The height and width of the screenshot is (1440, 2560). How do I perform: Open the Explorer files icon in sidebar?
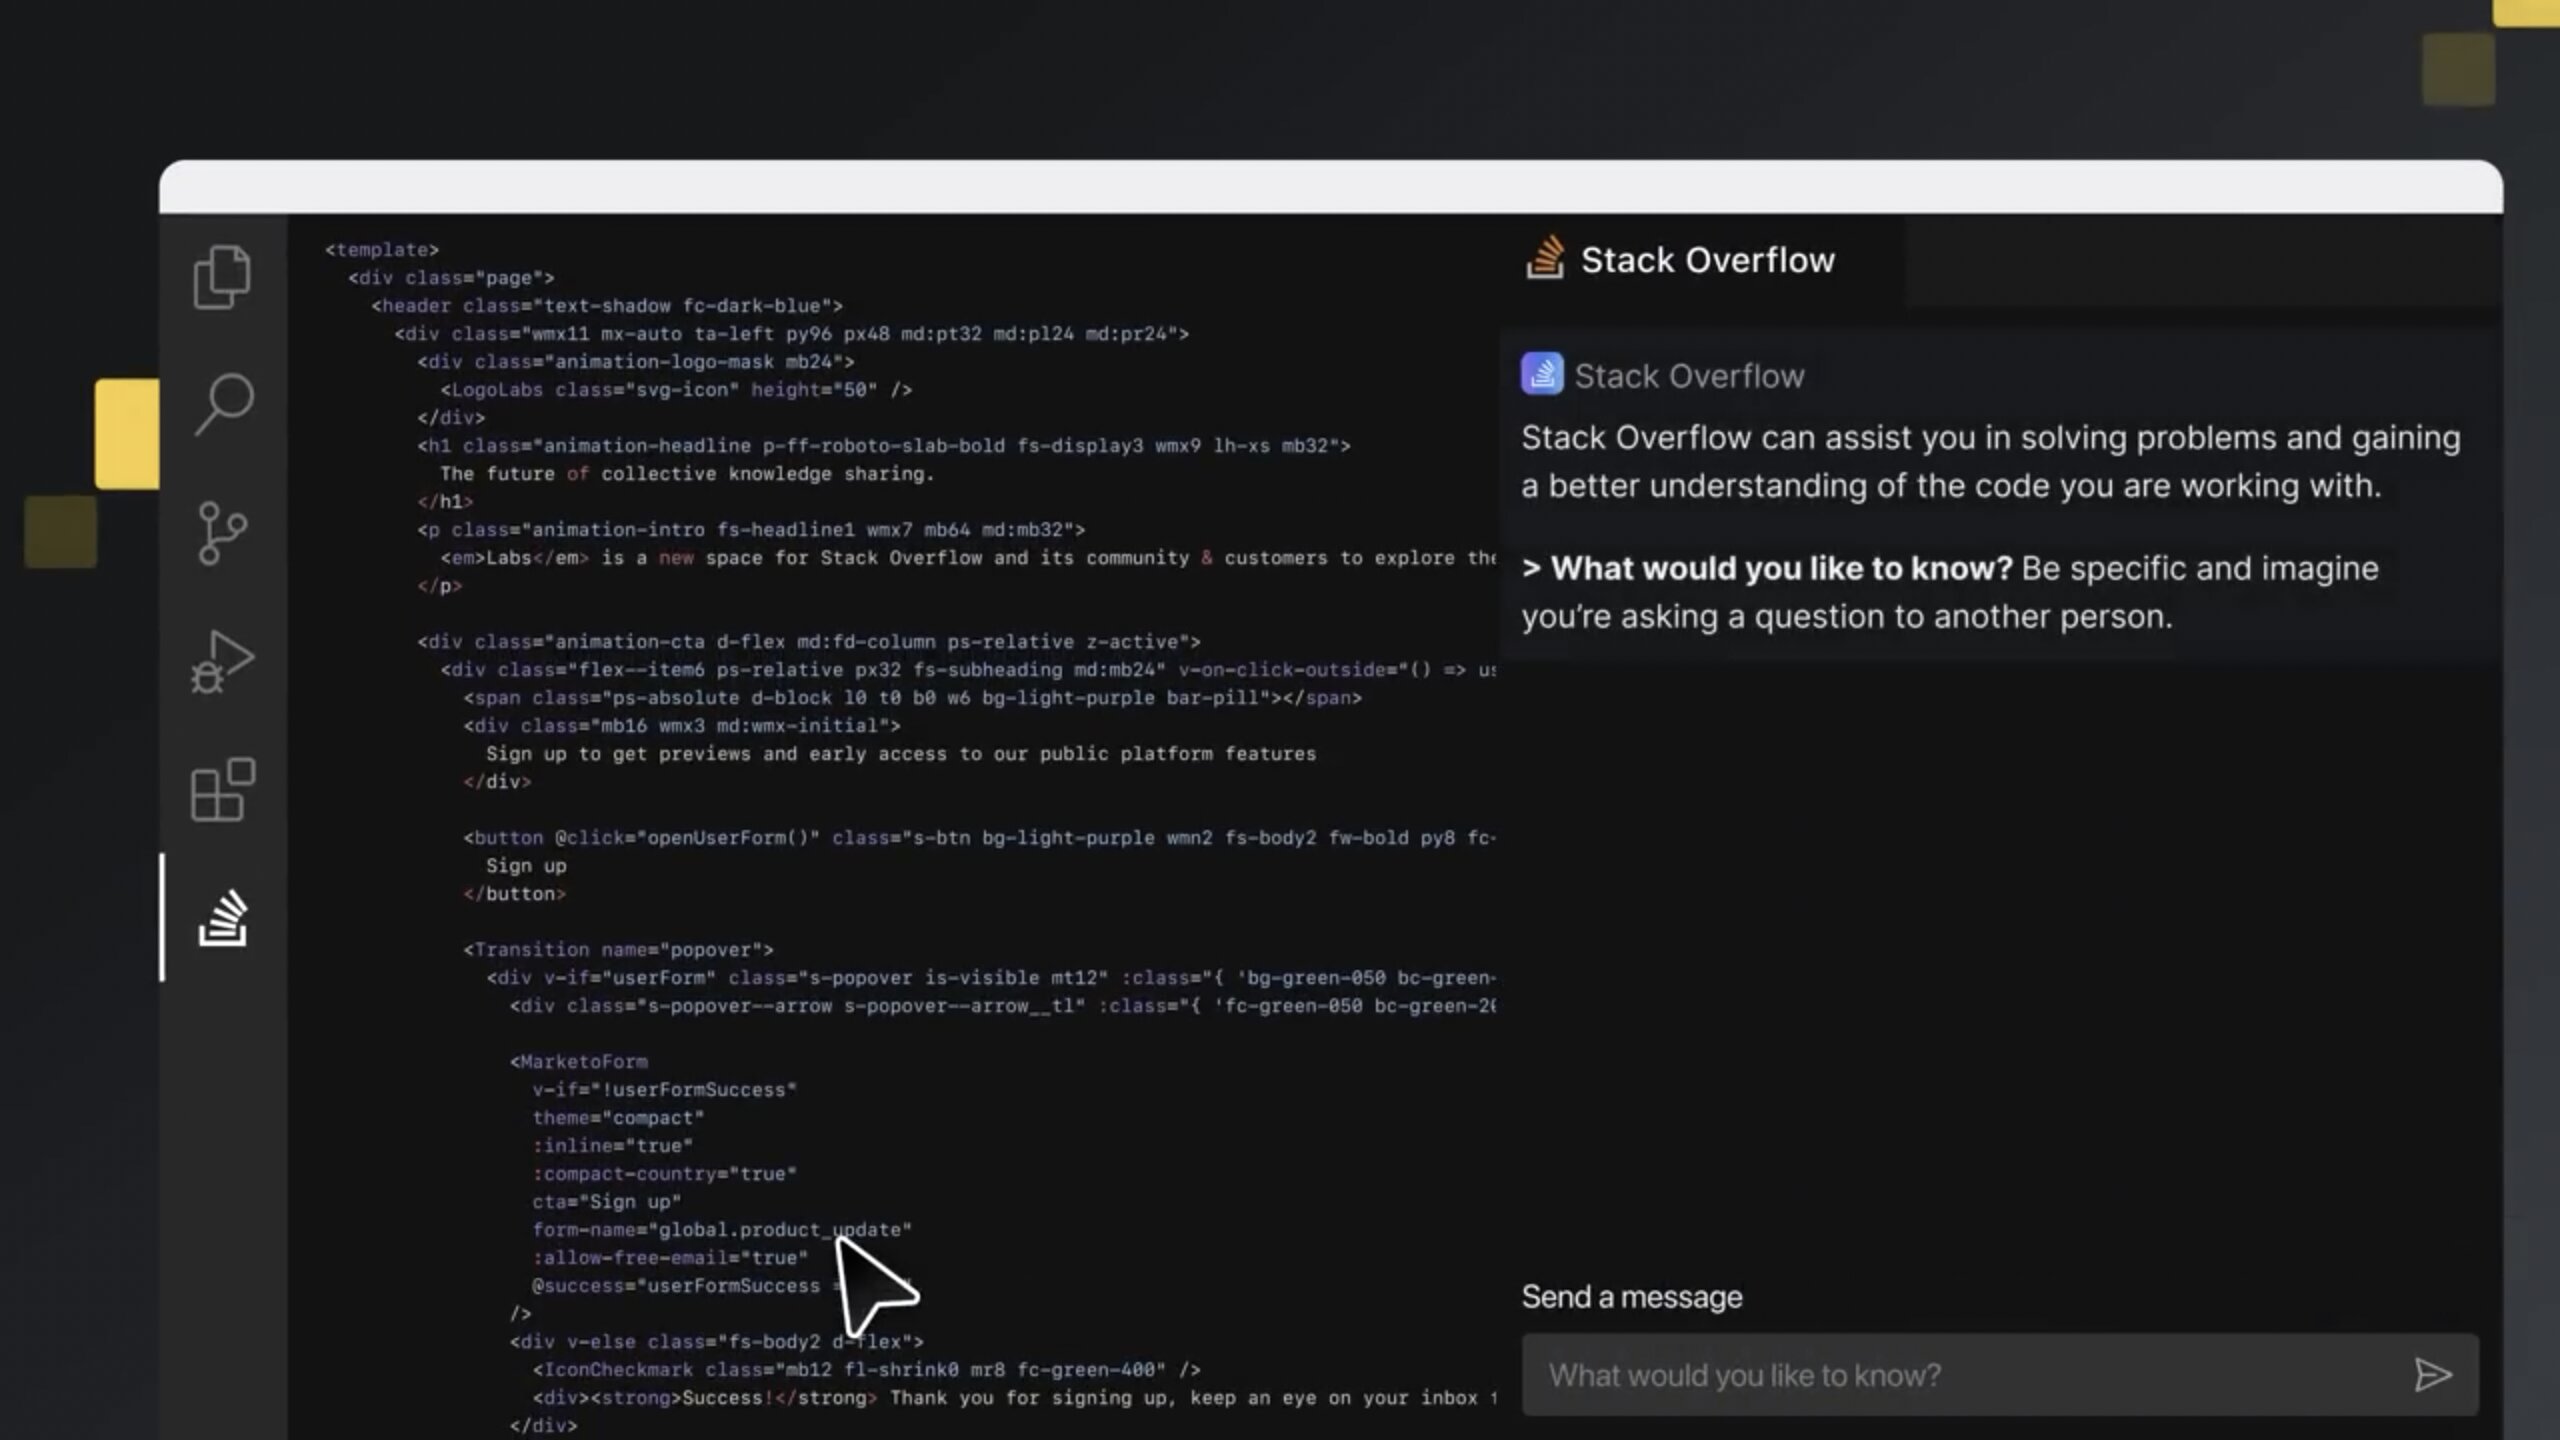[x=222, y=276]
